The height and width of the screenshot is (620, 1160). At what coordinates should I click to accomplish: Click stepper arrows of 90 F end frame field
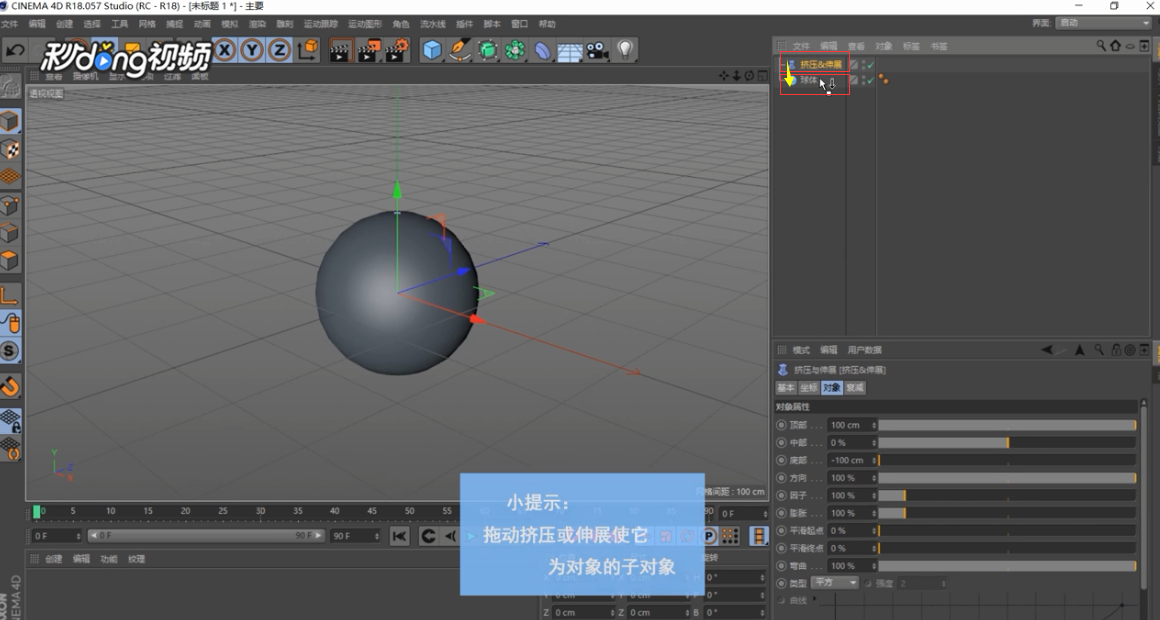tap(376, 536)
